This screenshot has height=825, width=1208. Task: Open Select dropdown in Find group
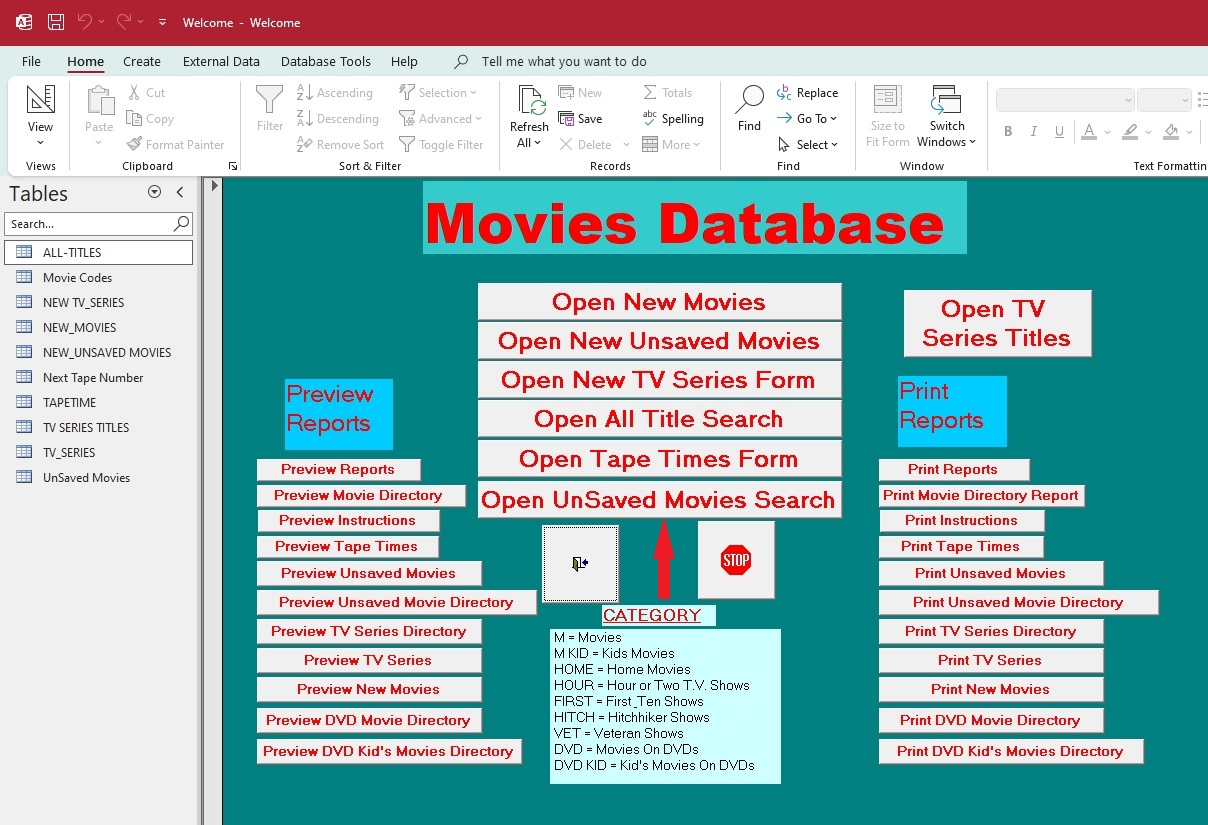point(808,145)
